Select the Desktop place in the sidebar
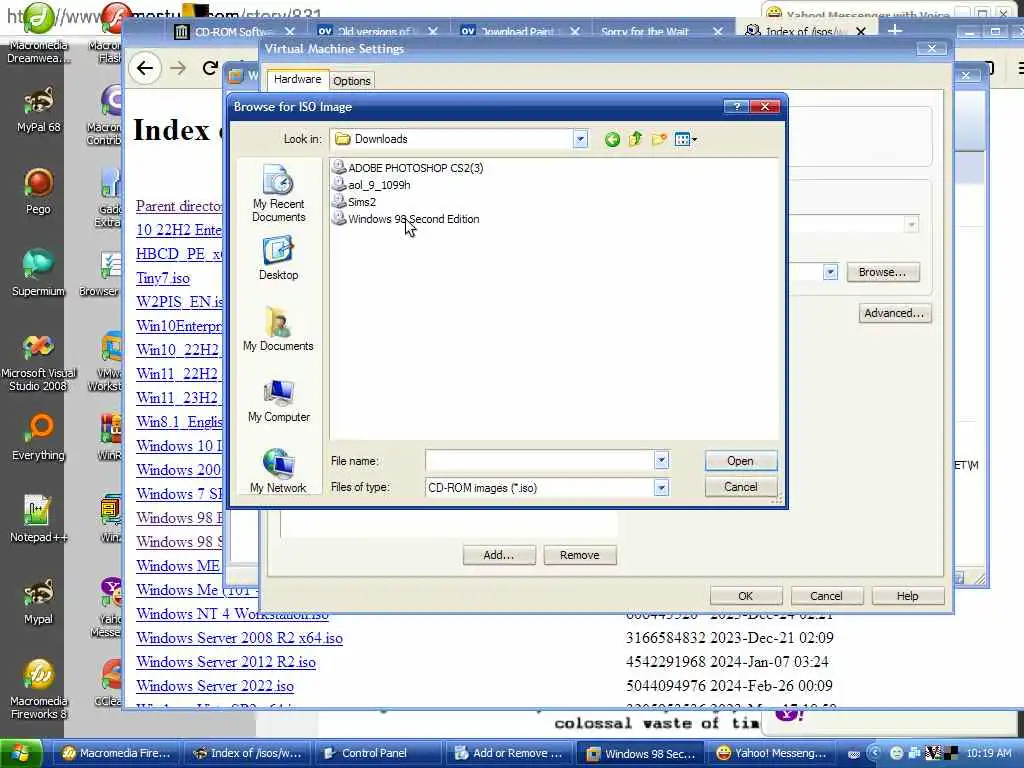This screenshot has height=768, width=1024. click(278, 259)
